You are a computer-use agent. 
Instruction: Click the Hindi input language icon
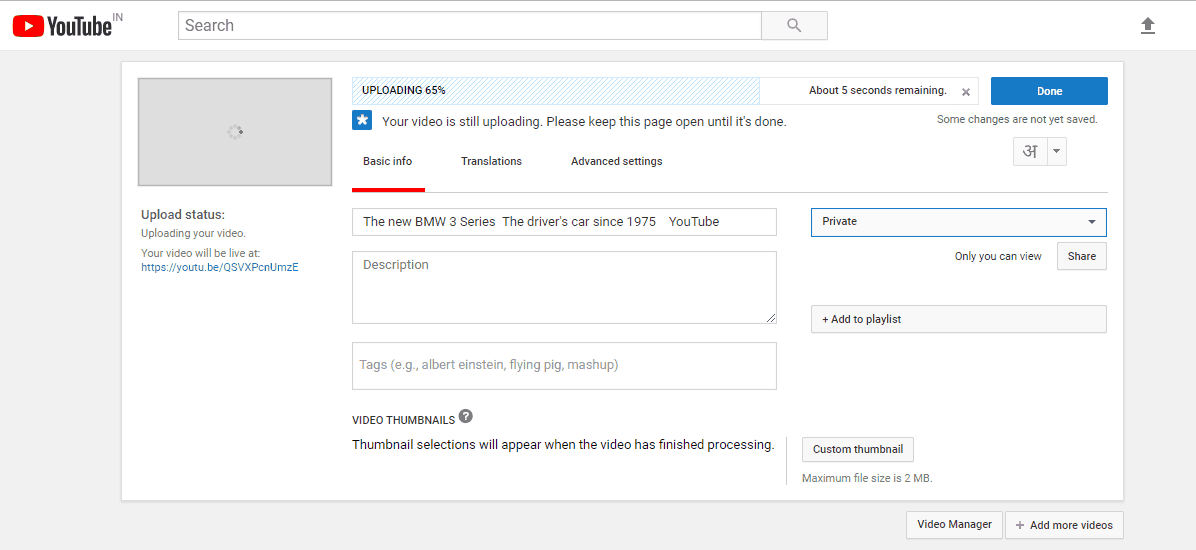[x=1030, y=151]
